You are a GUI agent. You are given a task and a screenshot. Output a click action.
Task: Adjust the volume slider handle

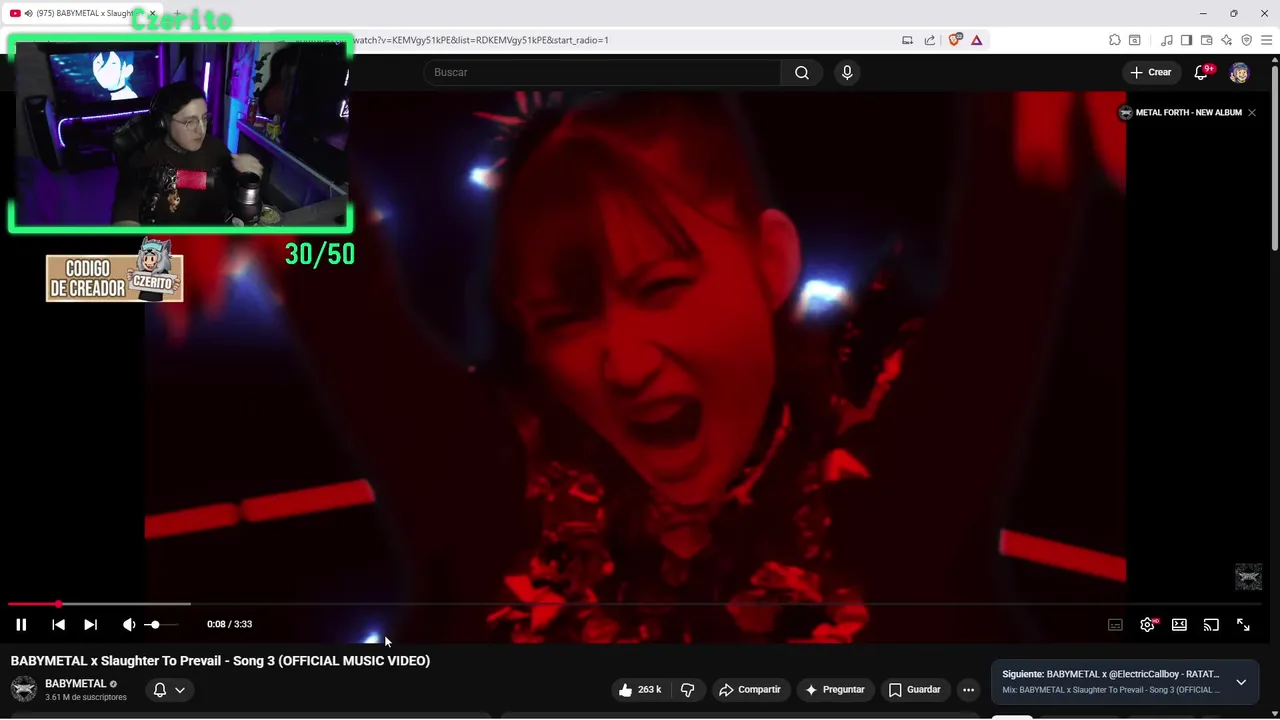tap(154, 624)
